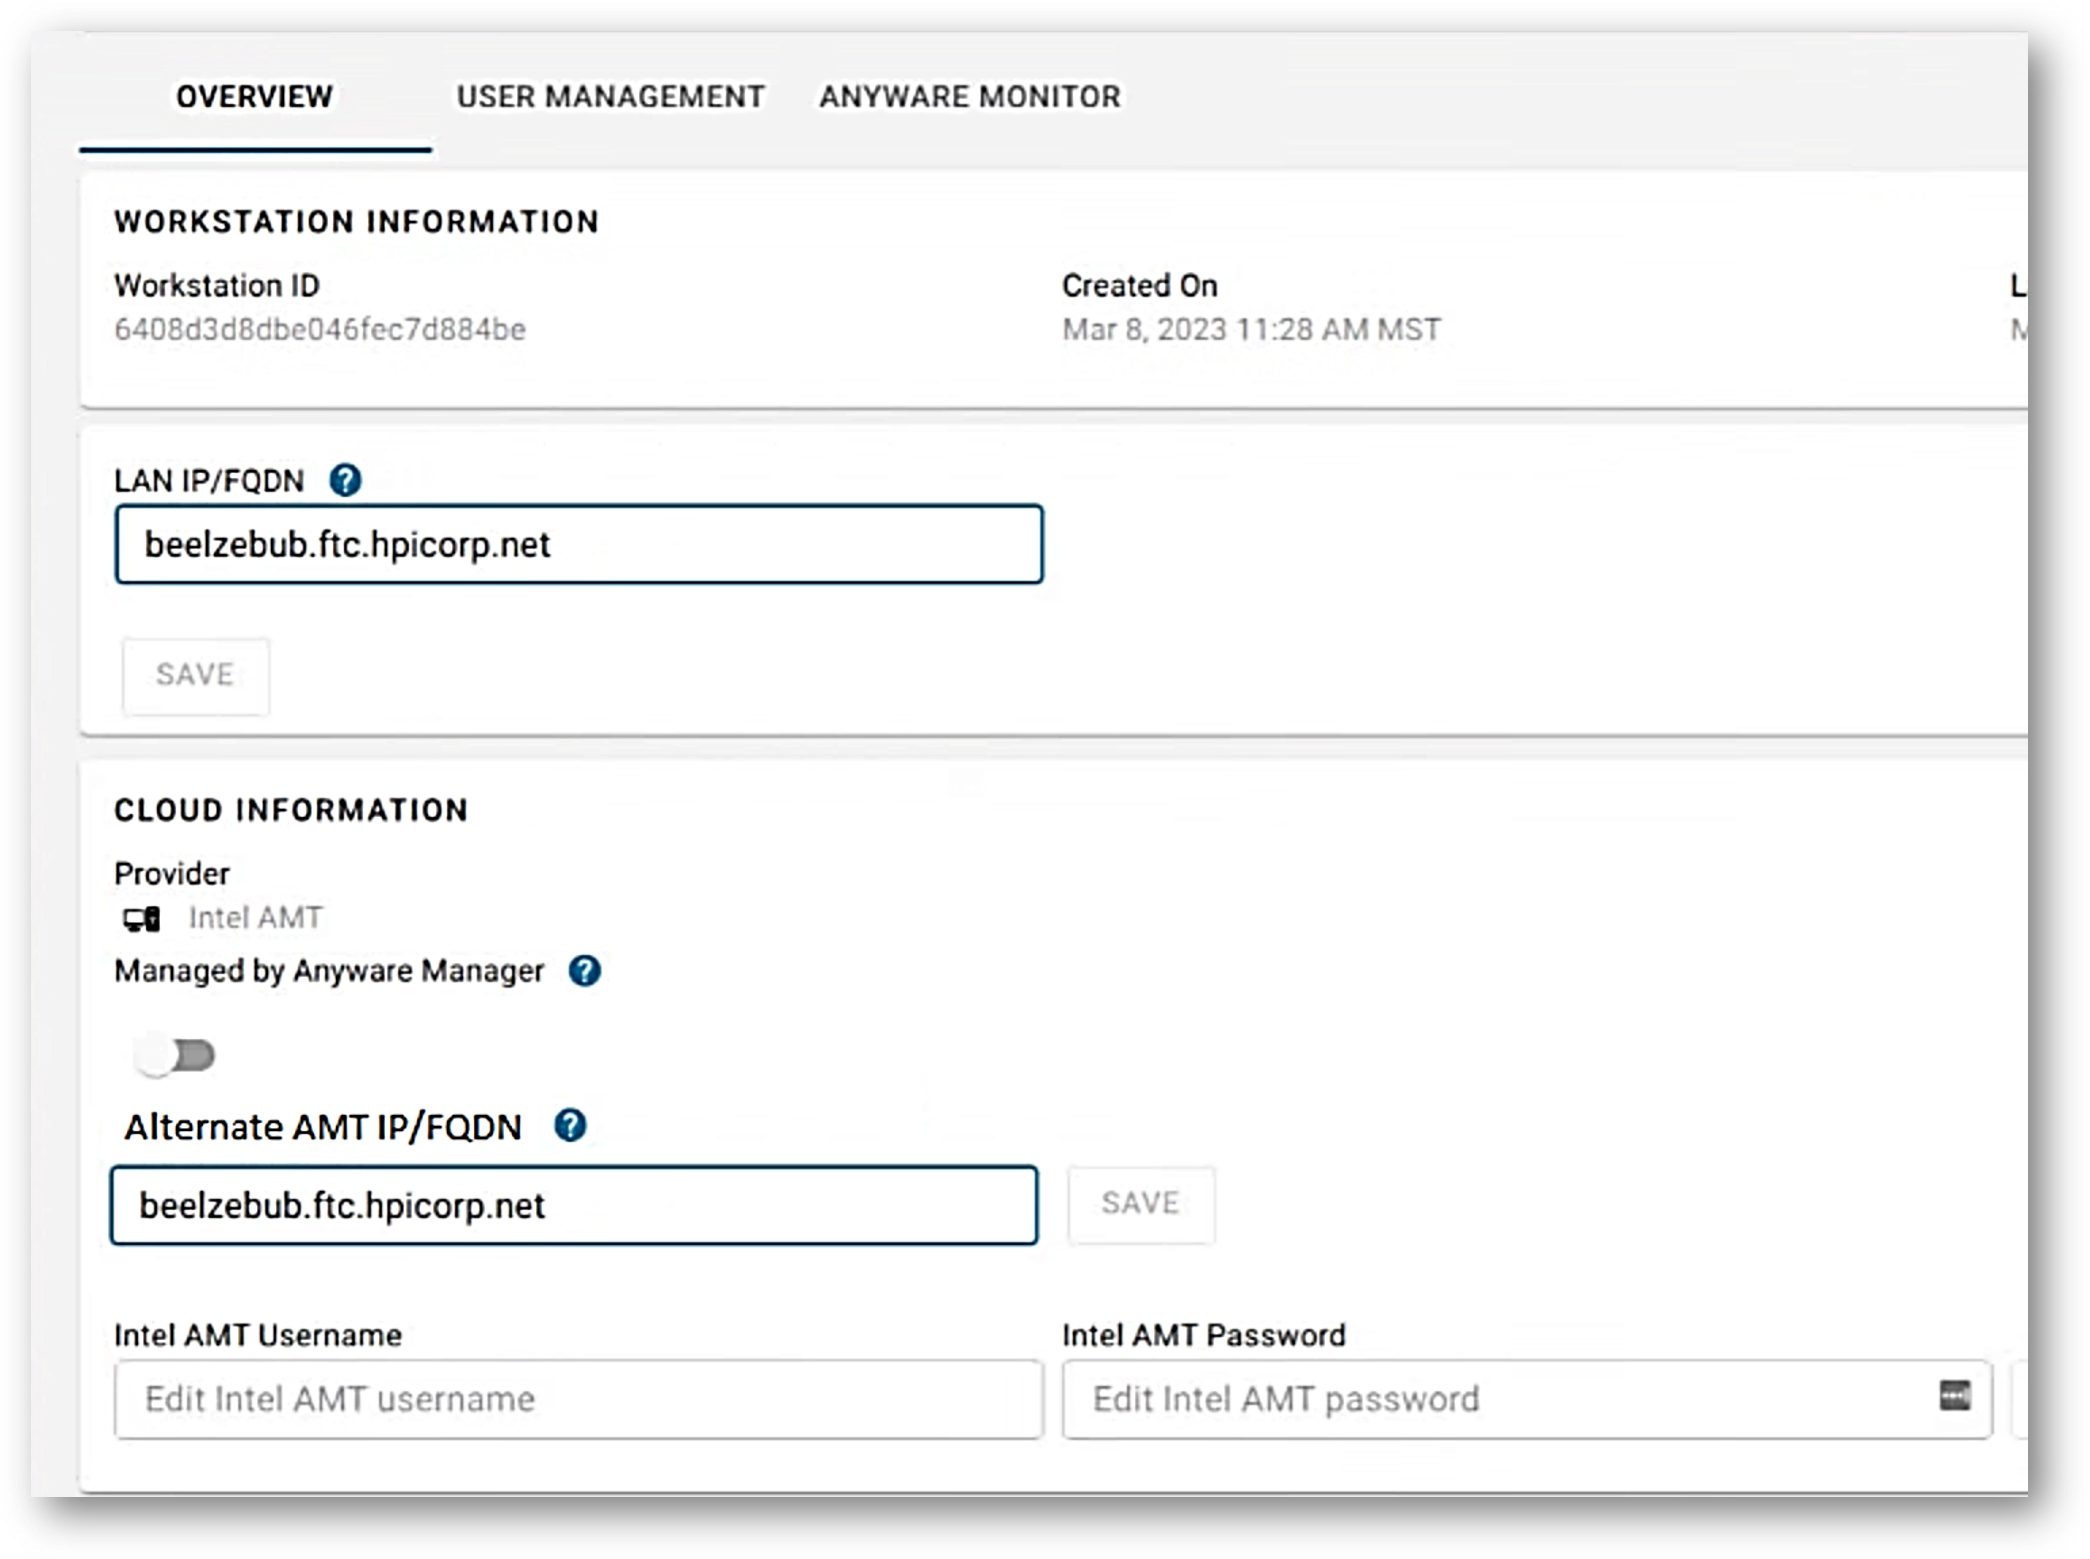Image resolution: width=2090 pixels, height=1559 pixels.
Task: Click the LAN IP/FQDN help icon
Action: [x=344, y=482]
